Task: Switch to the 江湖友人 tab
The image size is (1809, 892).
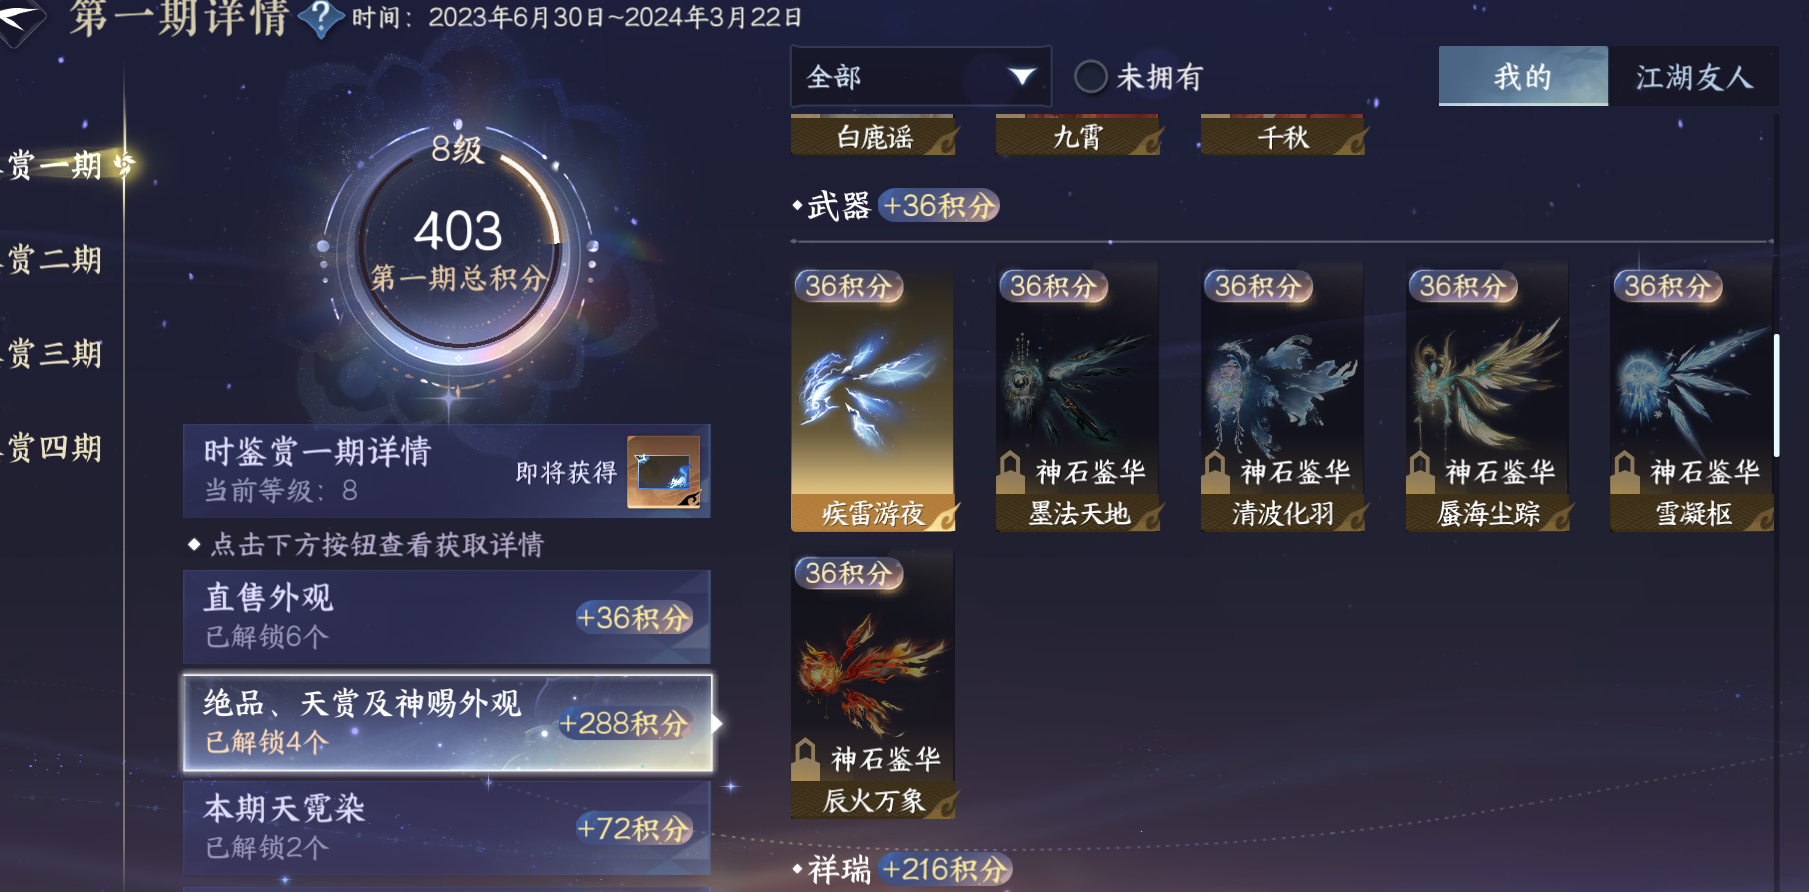Action: (1694, 76)
